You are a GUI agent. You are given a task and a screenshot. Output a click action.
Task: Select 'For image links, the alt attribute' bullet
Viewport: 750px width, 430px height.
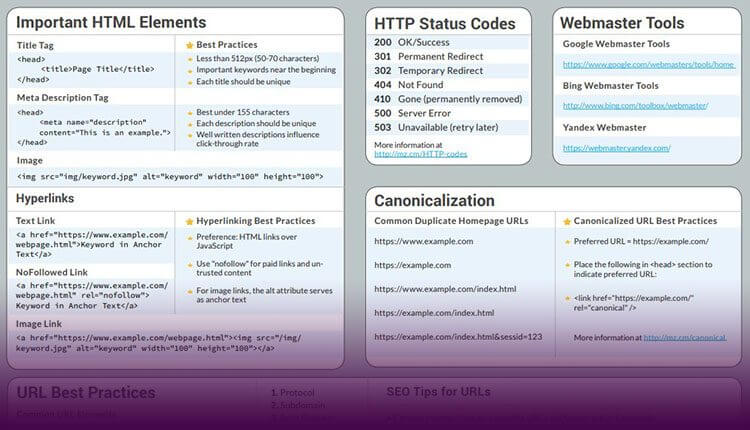[264, 295]
